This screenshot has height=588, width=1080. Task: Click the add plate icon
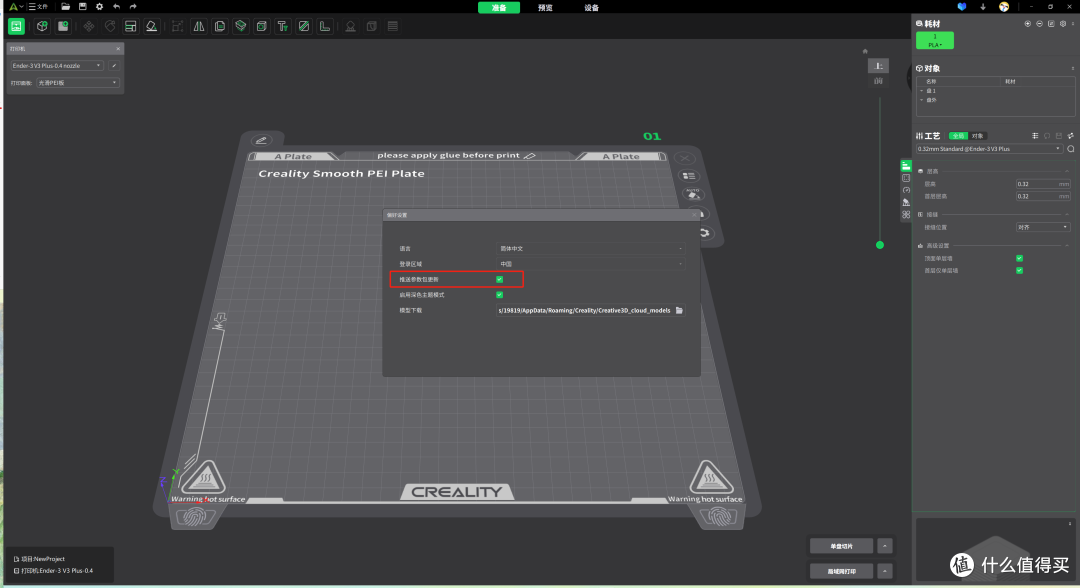pos(63,26)
